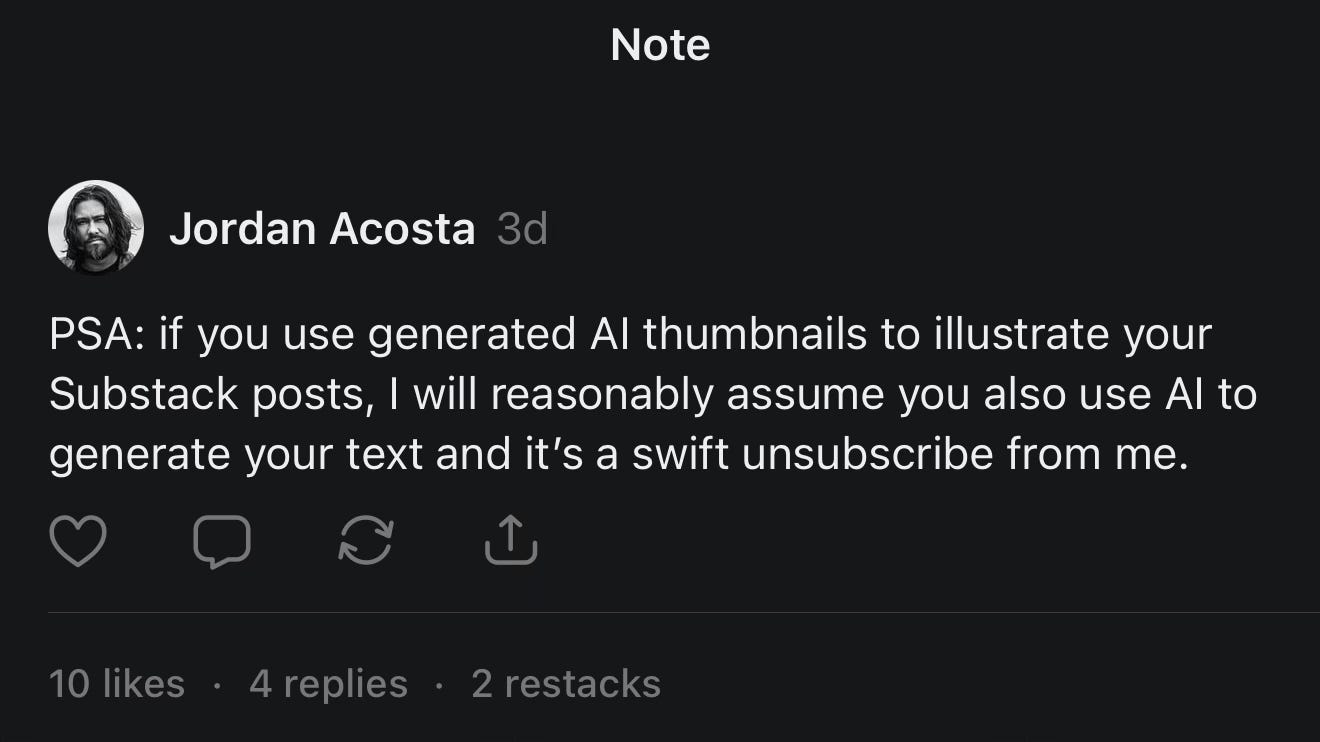This screenshot has width=1320, height=742.
Task: Select the circular arrows restack icon
Action: [x=367, y=542]
